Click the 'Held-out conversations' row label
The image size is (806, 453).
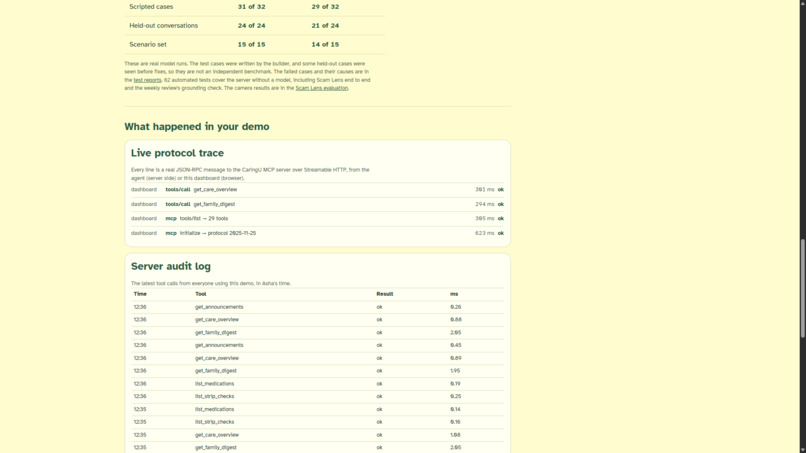[163, 26]
